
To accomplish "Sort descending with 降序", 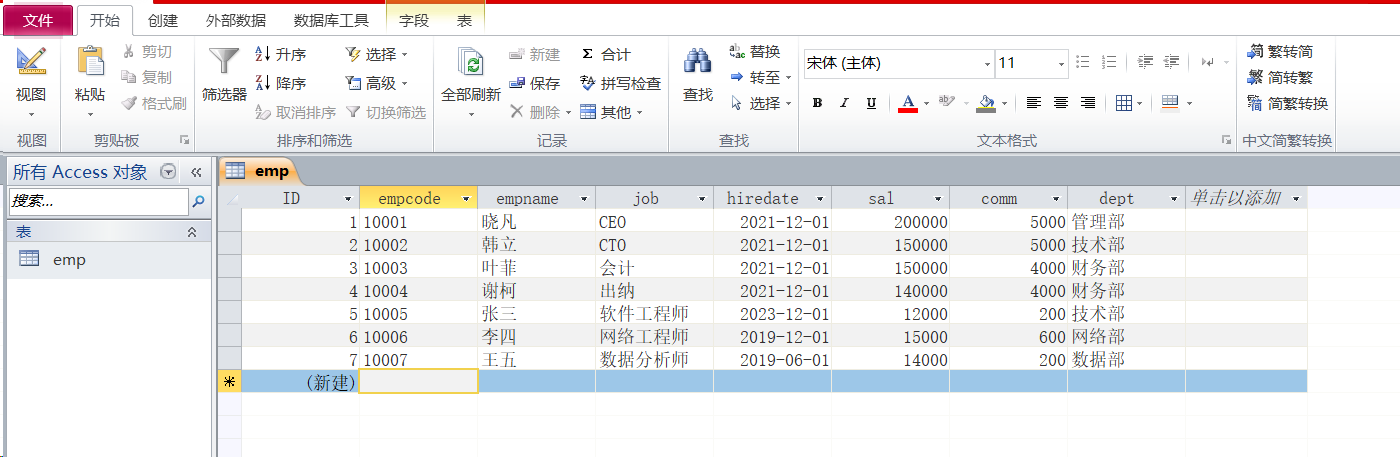I will [281, 83].
